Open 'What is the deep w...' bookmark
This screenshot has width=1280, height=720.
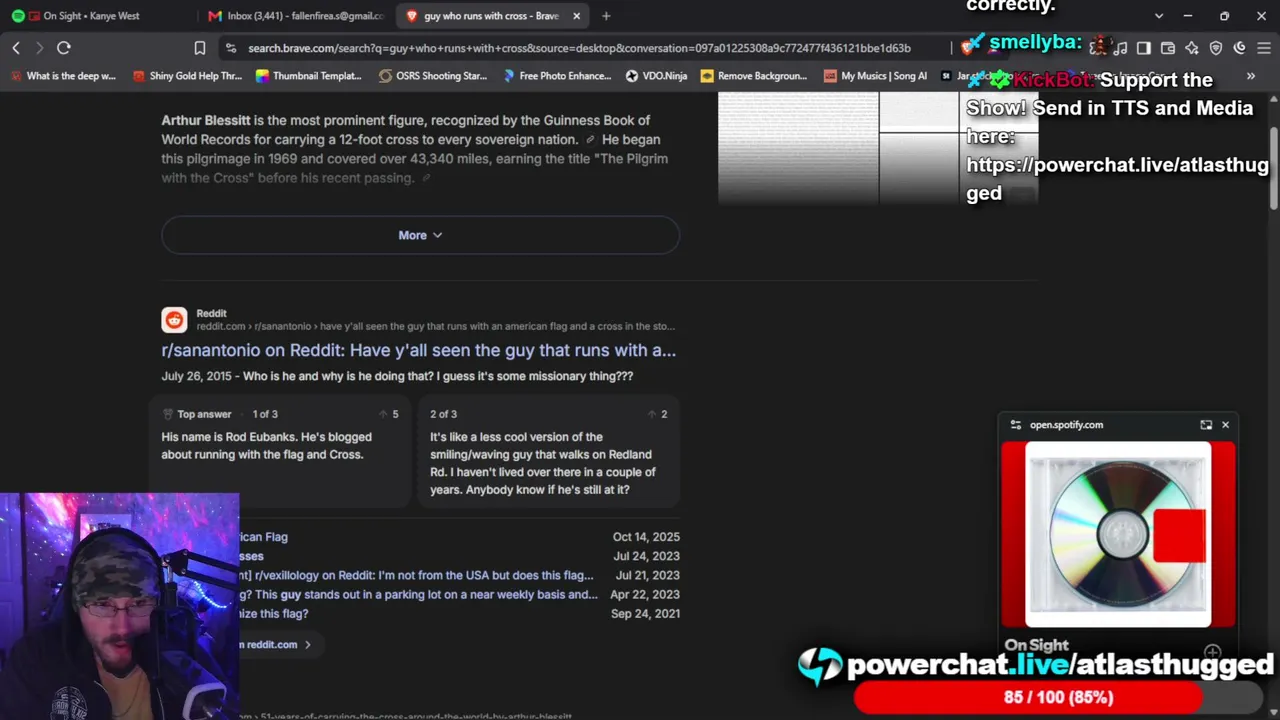tap(63, 76)
